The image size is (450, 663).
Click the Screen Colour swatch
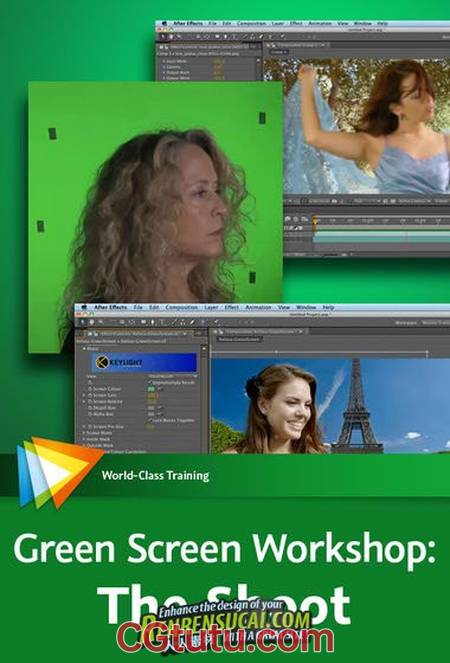[x=151, y=389]
